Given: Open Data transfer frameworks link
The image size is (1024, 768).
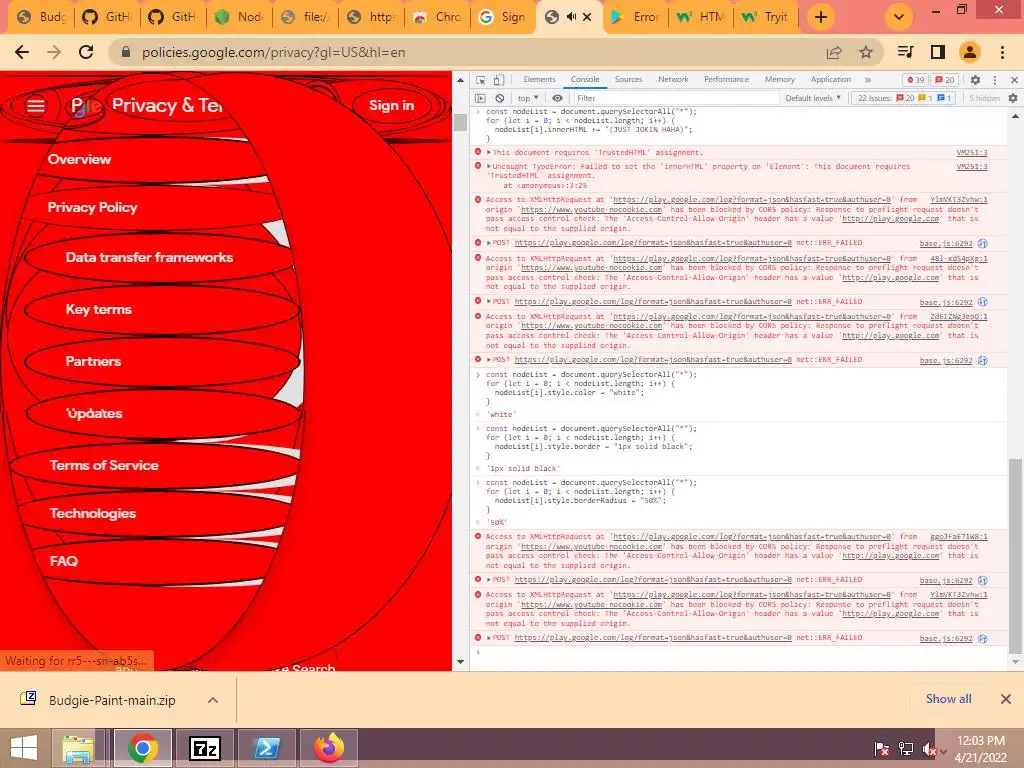Looking at the screenshot, I should tap(149, 257).
